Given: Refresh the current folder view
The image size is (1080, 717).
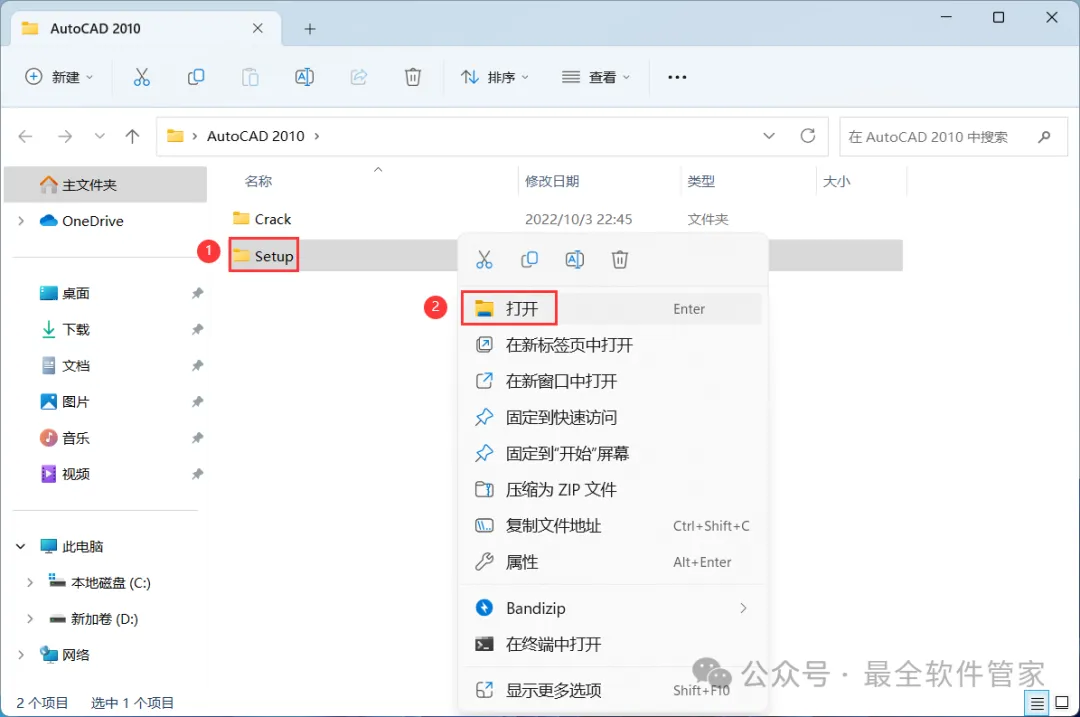Looking at the screenshot, I should [808, 136].
